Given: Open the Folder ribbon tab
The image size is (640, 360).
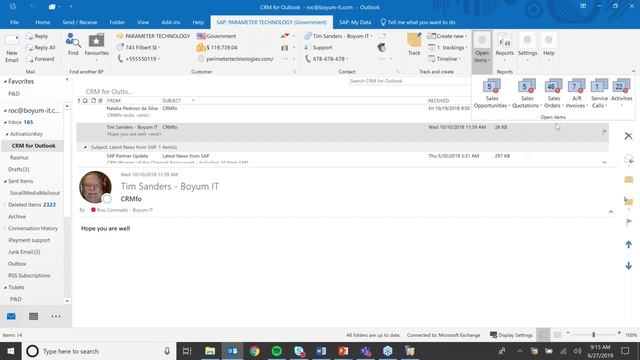Looking at the screenshot, I should click(117, 22).
